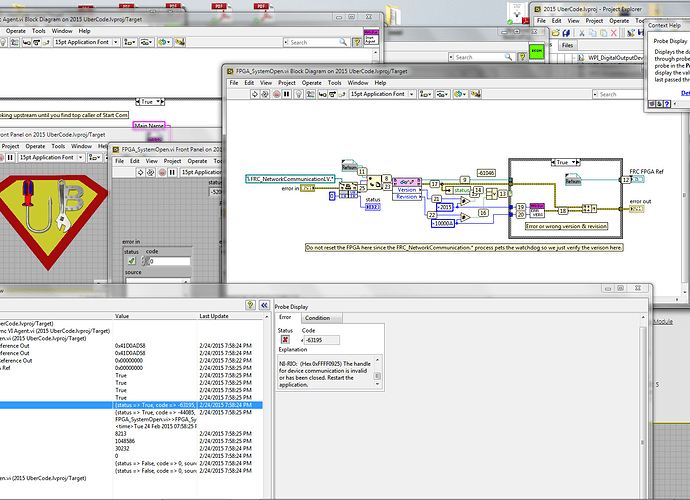Open Help menu in FPGA_SystemOpen block diagram
This screenshot has height=500, width=690.
[380, 83]
